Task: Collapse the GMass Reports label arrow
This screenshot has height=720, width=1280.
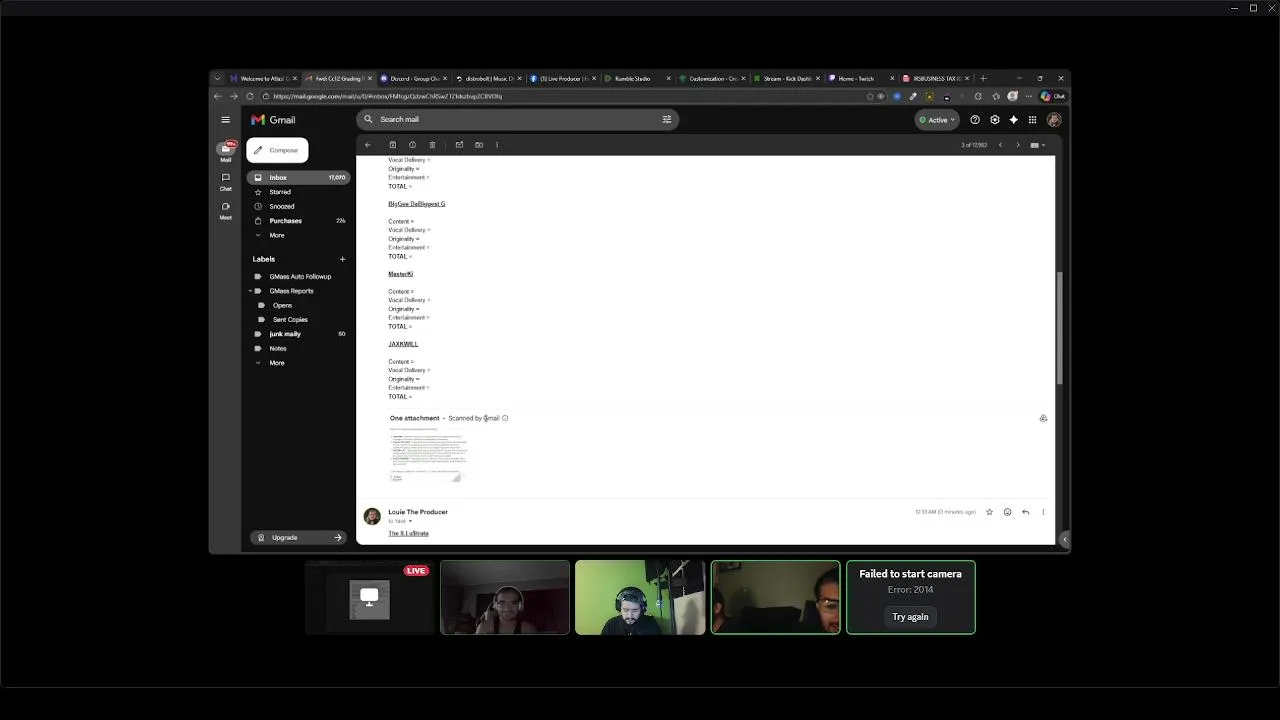Action: (x=250, y=291)
